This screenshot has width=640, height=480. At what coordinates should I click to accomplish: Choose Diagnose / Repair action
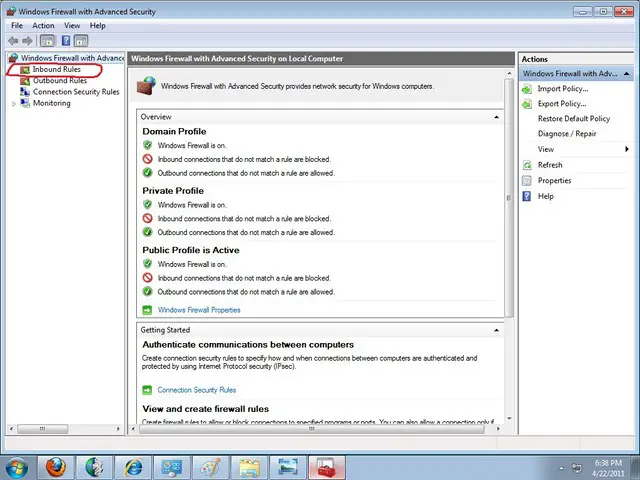pyautogui.click(x=567, y=134)
